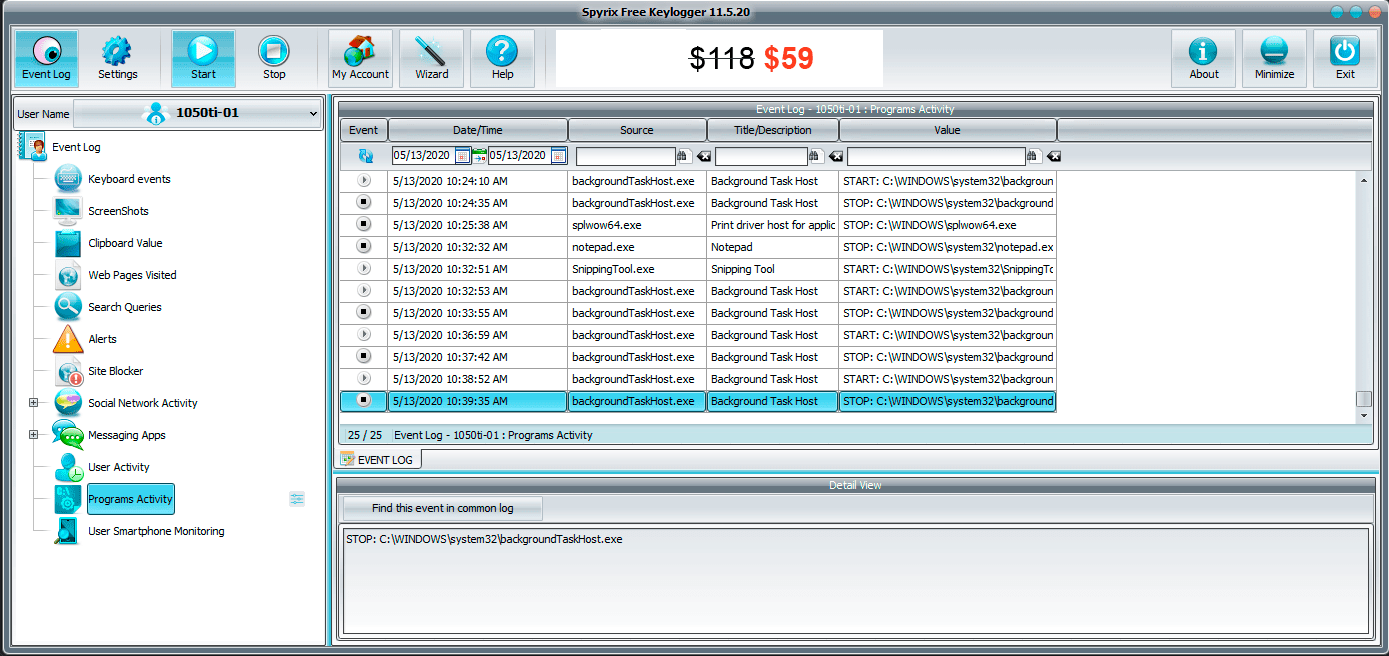Click binoculars search icon for Source filter
1389x656 pixels.
click(684, 156)
